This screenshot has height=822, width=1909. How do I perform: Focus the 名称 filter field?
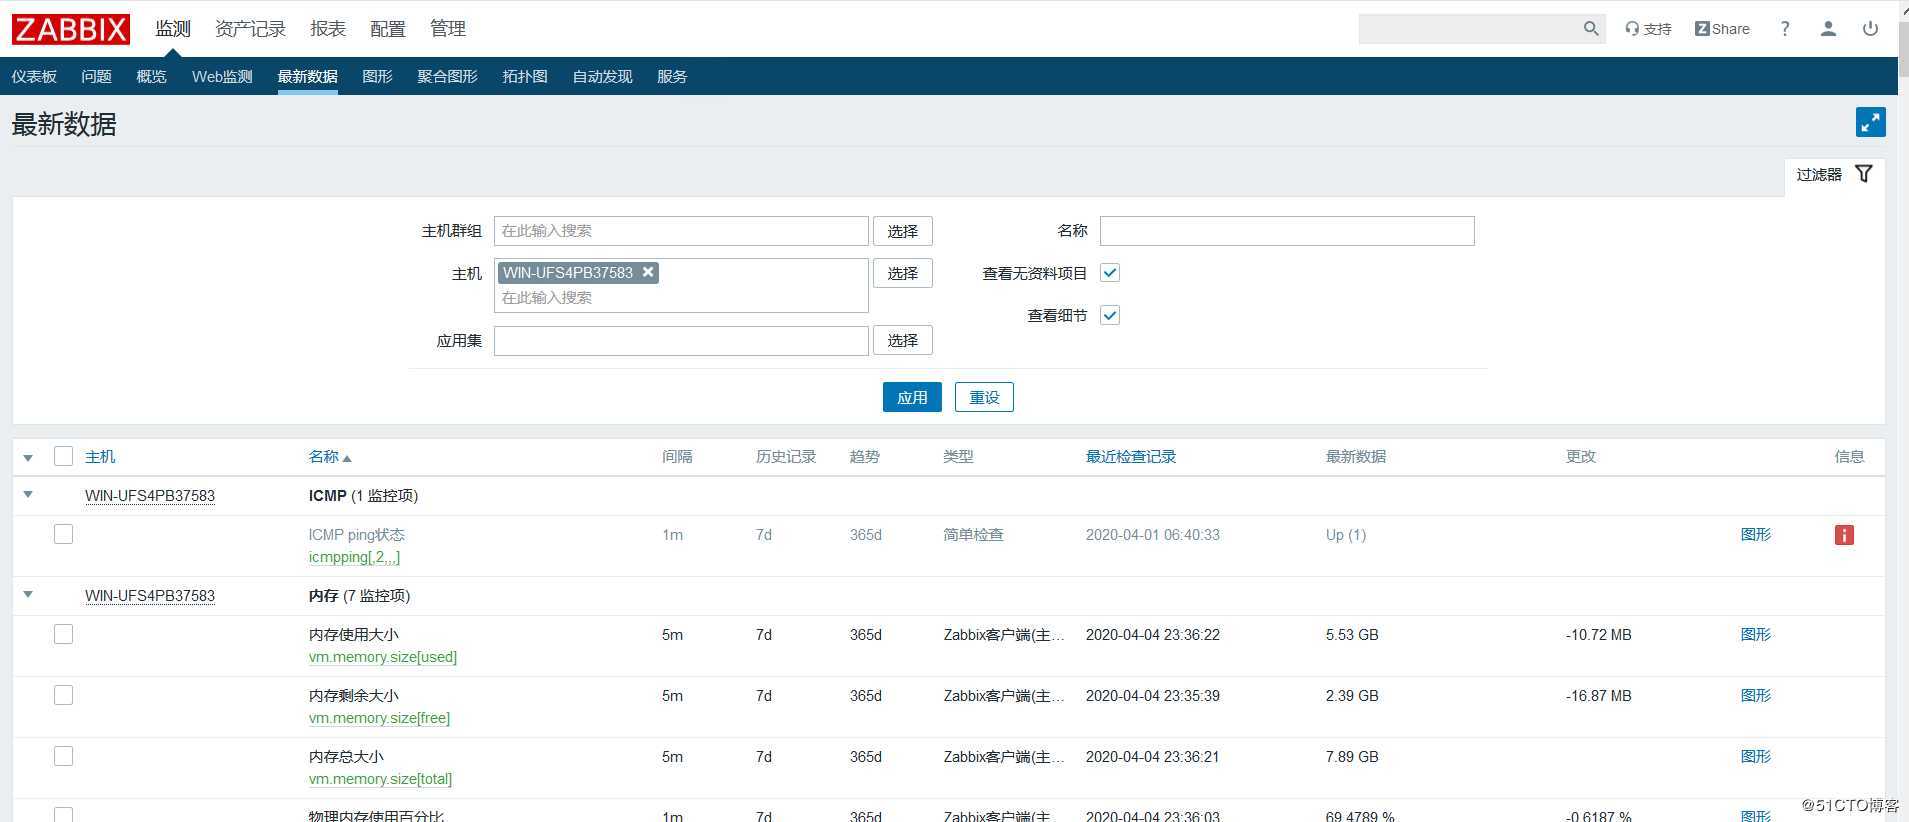coord(1287,231)
